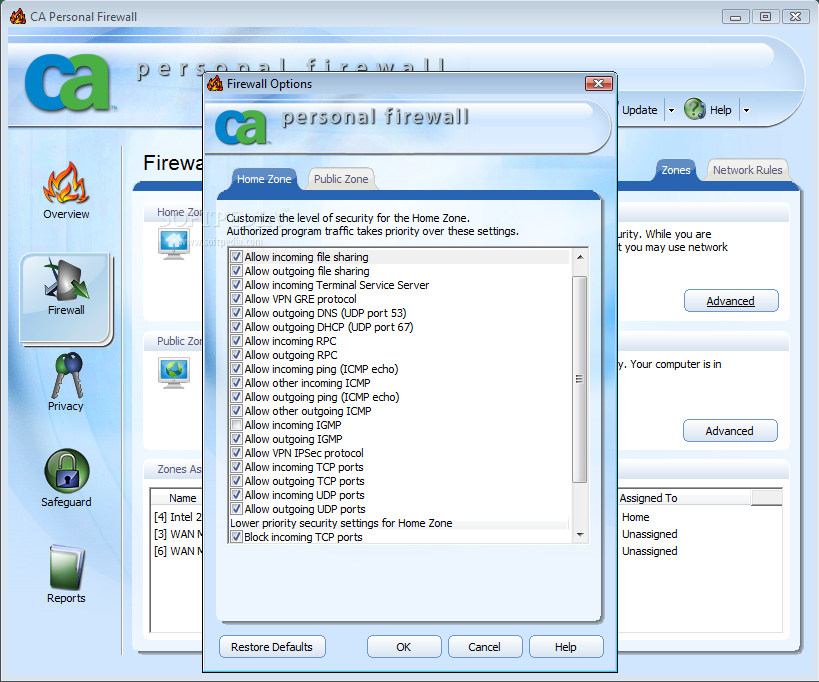Toggle Block incoming TCP ports
This screenshot has width=819, height=682.
click(x=236, y=537)
